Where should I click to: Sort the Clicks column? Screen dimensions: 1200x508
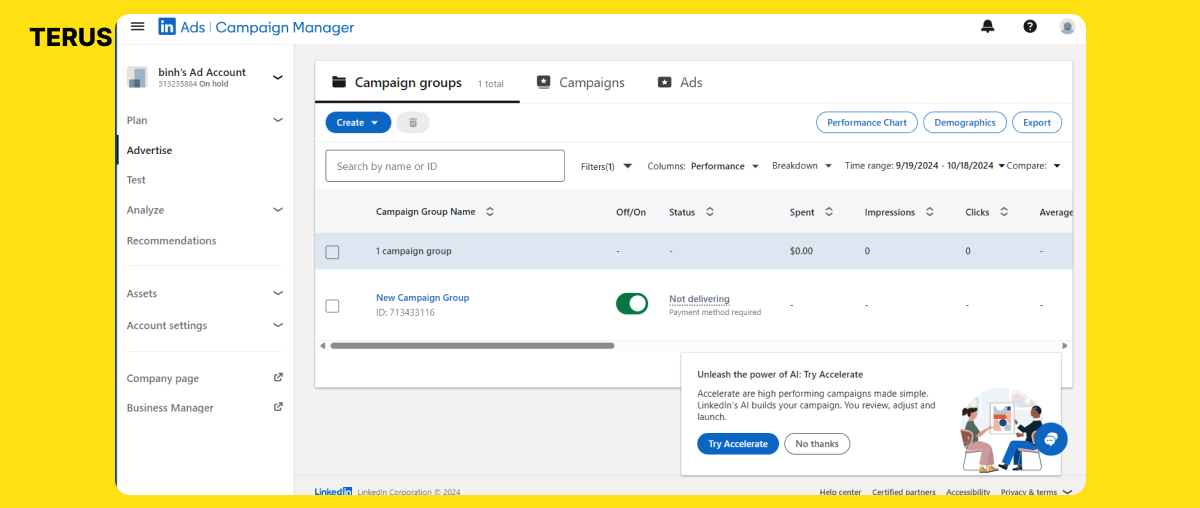1004,212
